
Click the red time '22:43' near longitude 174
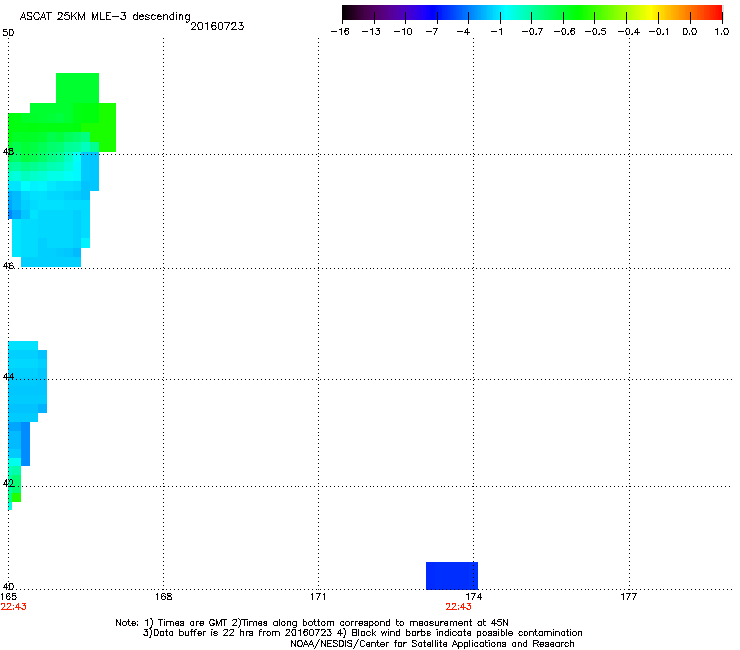coord(458,607)
